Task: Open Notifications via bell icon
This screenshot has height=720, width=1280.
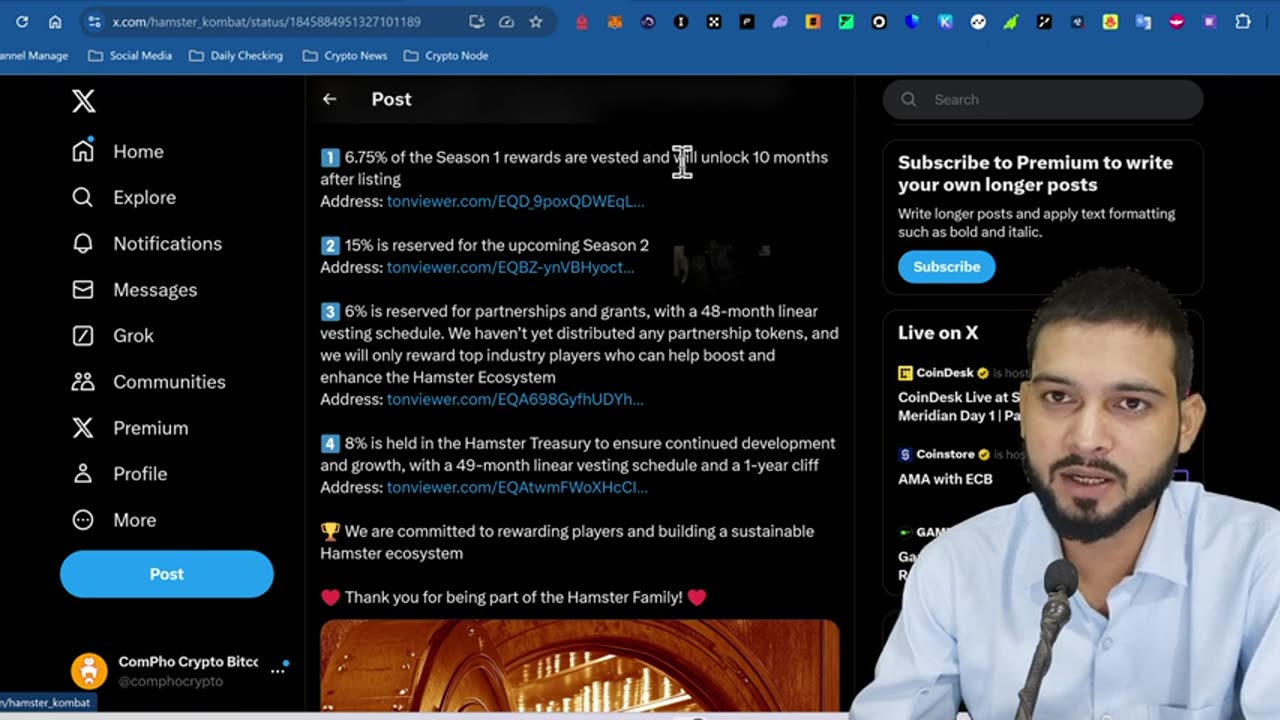Action: click(x=83, y=243)
